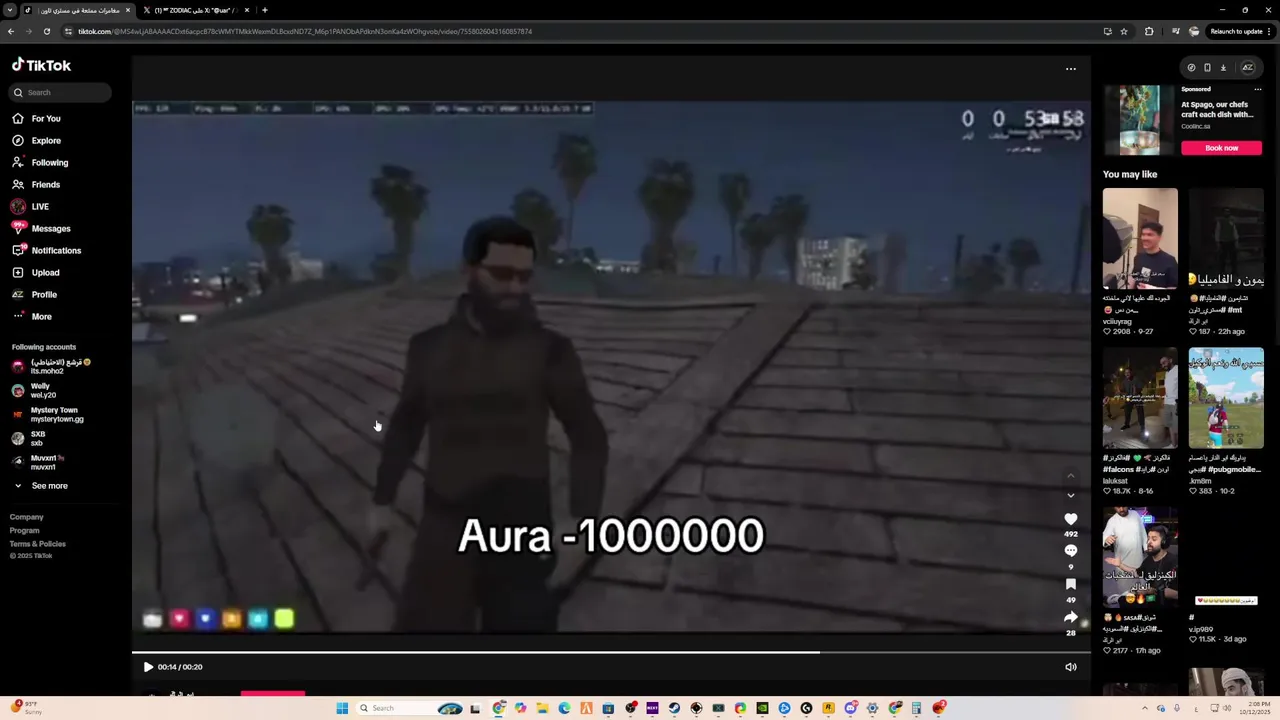1280x720 pixels.
Task: Open Microsoft Edge from the taskbar
Action: click(x=564, y=708)
